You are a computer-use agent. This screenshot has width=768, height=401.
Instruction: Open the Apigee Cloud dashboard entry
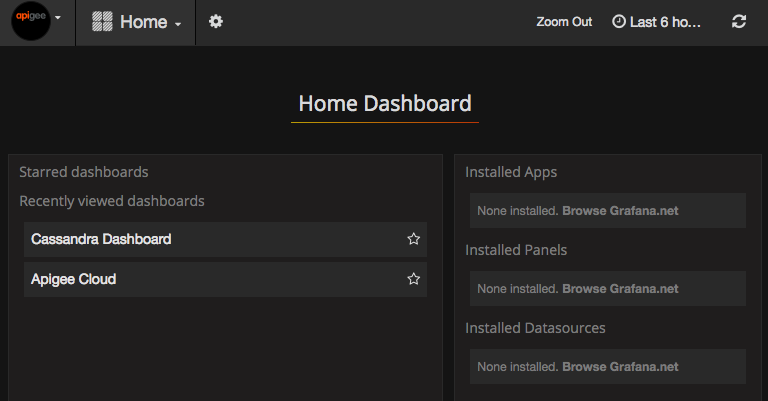pyautogui.click(x=74, y=280)
